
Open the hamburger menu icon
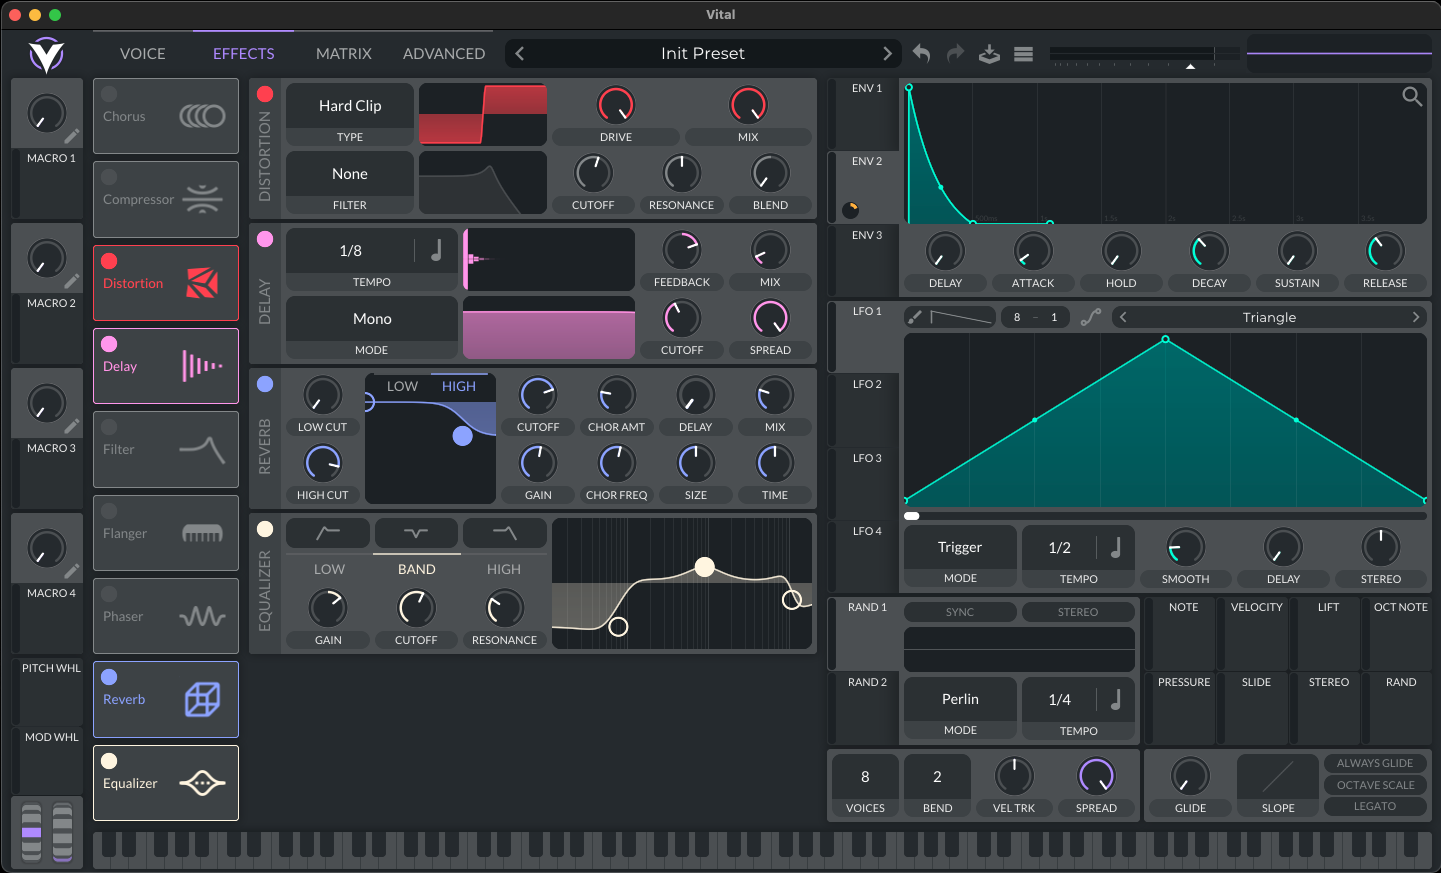point(1023,54)
